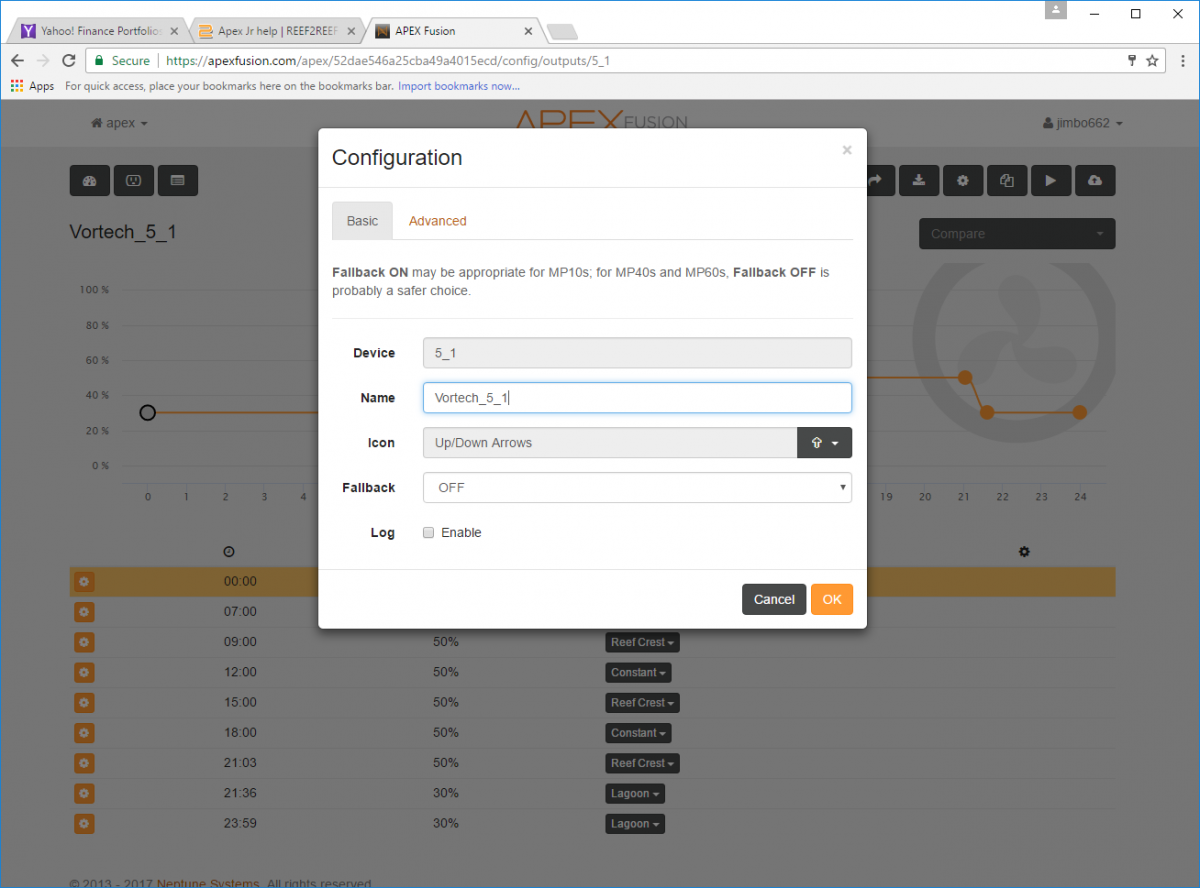1200x888 pixels.
Task: Open the icon picker dropdown button
Action: point(824,443)
